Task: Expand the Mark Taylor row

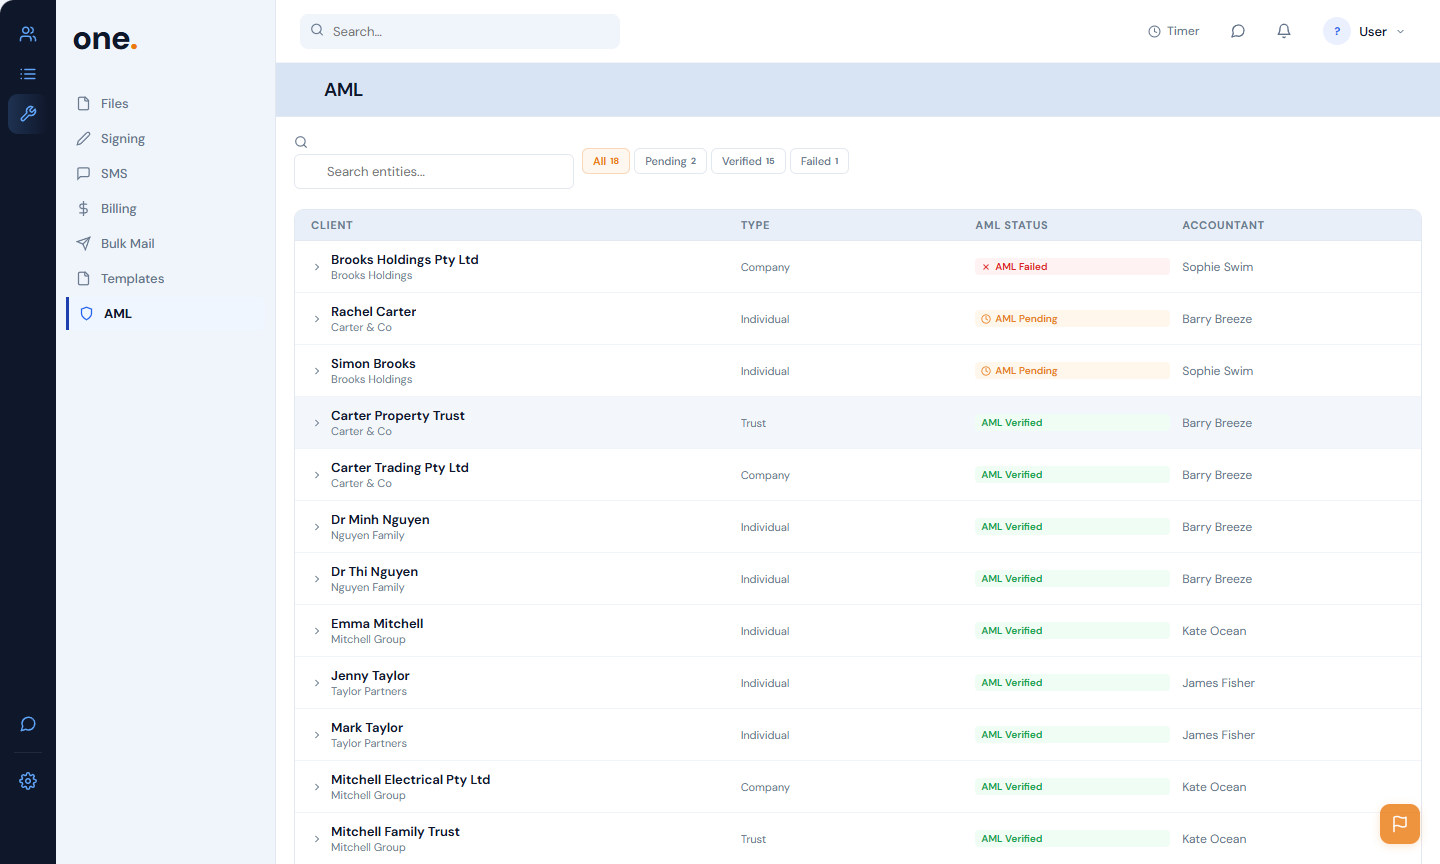Action: click(317, 735)
